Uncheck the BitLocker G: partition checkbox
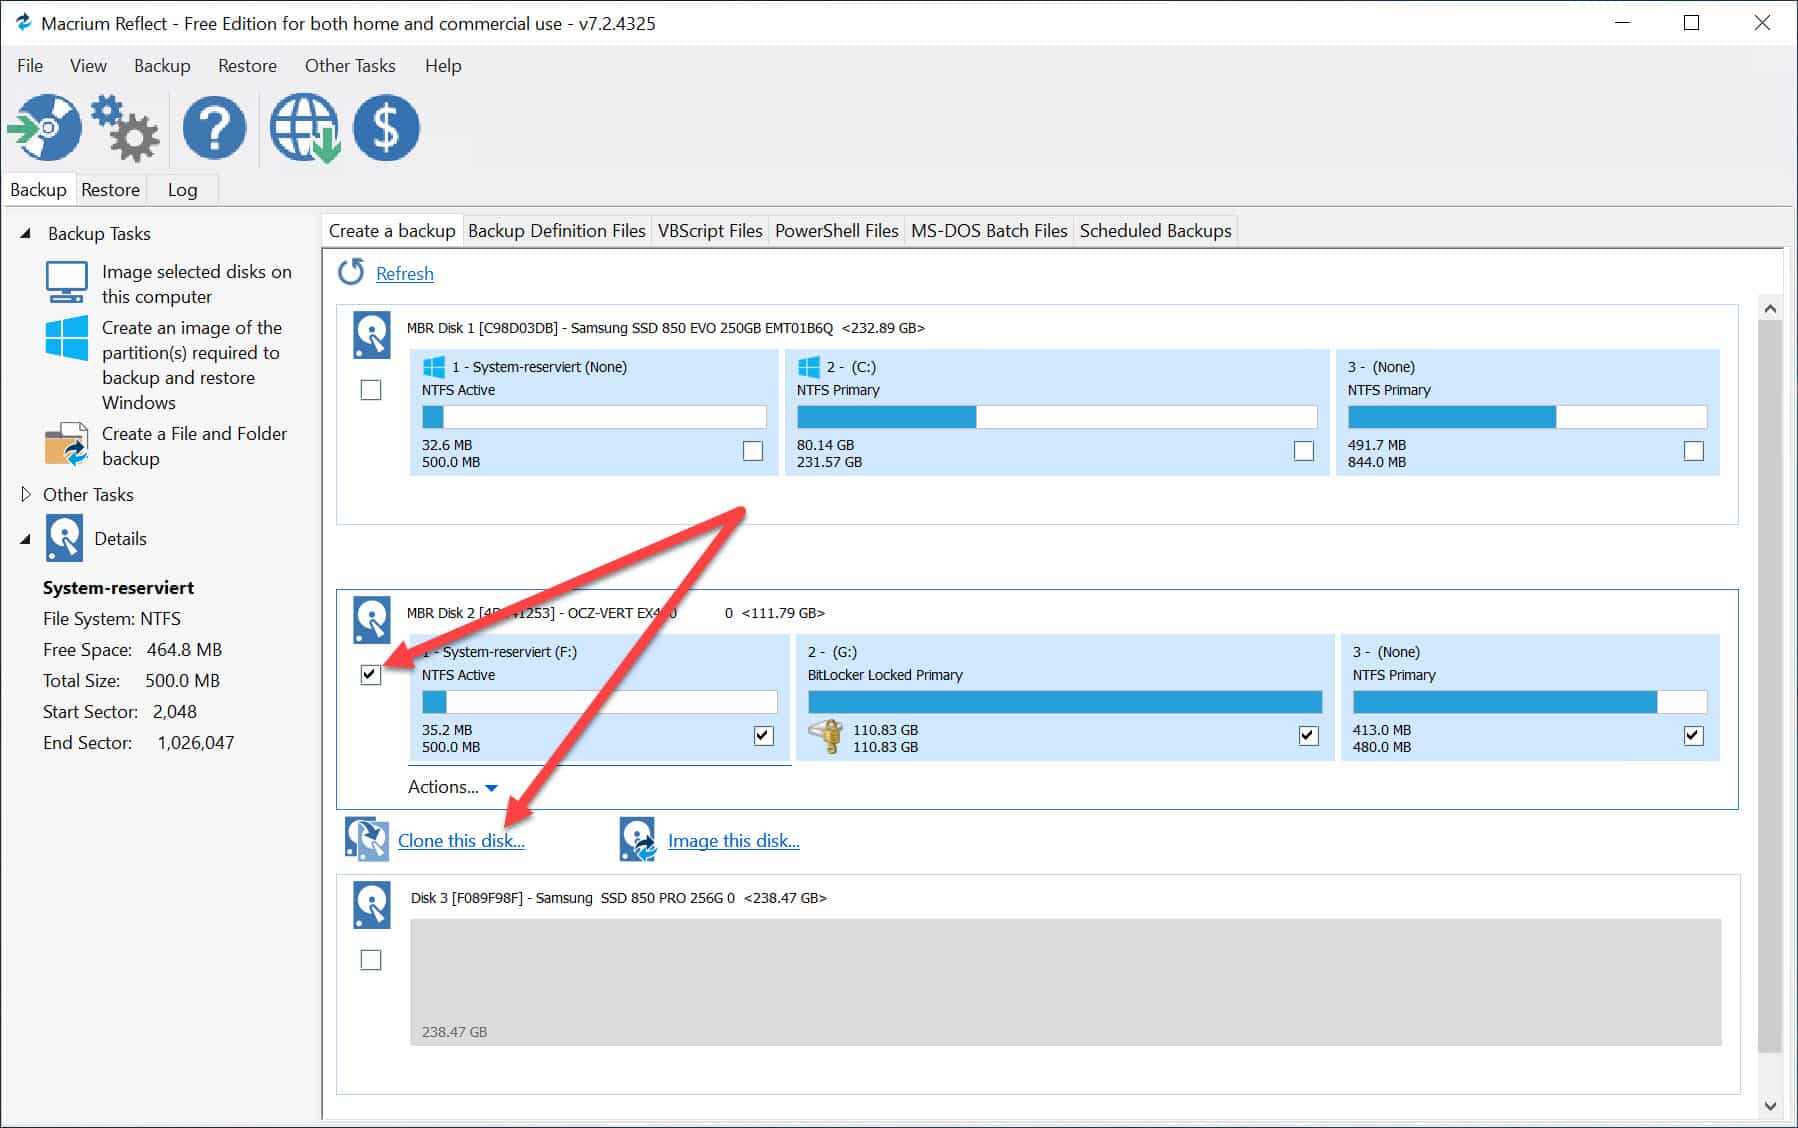Image resolution: width=1798 pixels, height=1128 pixels. tap(1308, 736)
